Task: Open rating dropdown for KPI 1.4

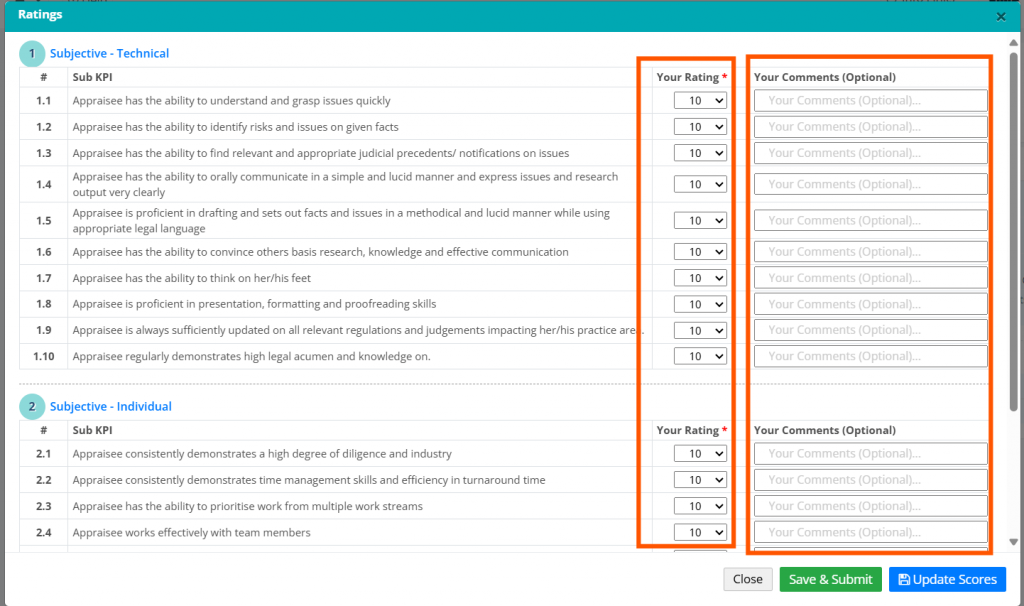Action: (700, 185)
